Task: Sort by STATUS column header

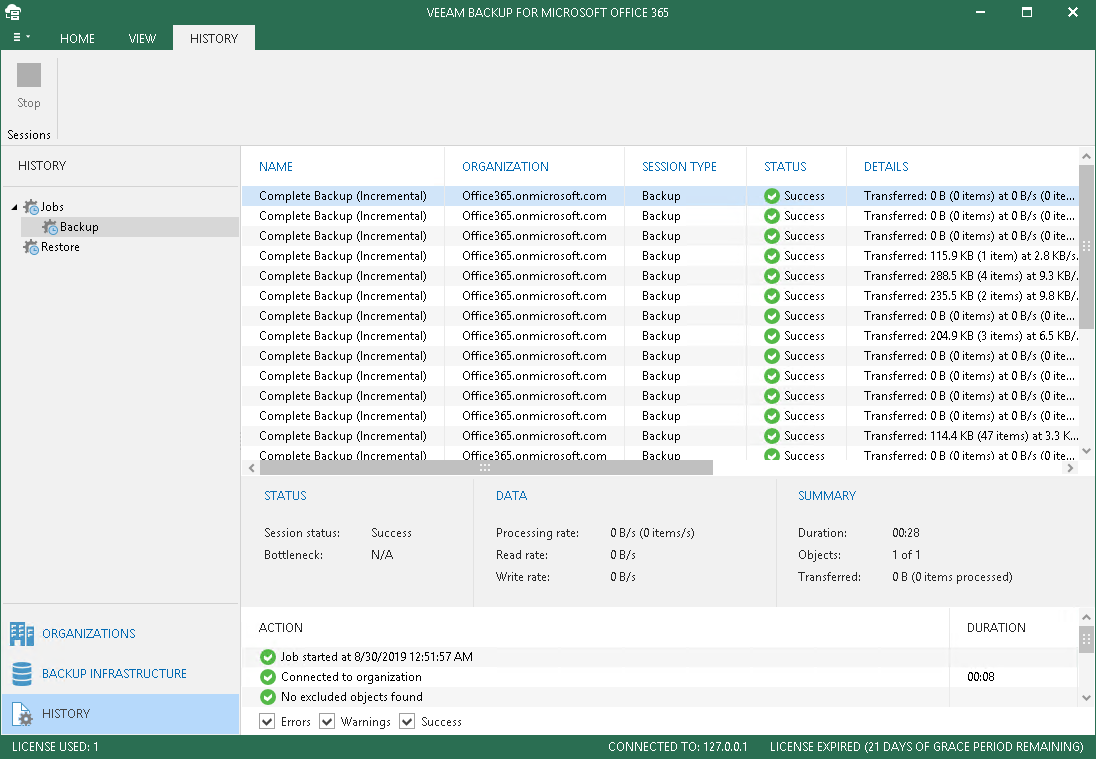Action: [785, 166]
